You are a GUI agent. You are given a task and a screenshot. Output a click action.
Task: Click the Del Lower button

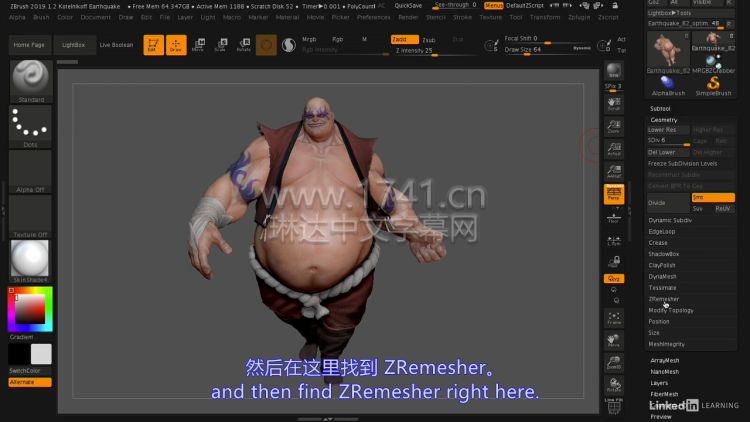[x=668, y=152]
